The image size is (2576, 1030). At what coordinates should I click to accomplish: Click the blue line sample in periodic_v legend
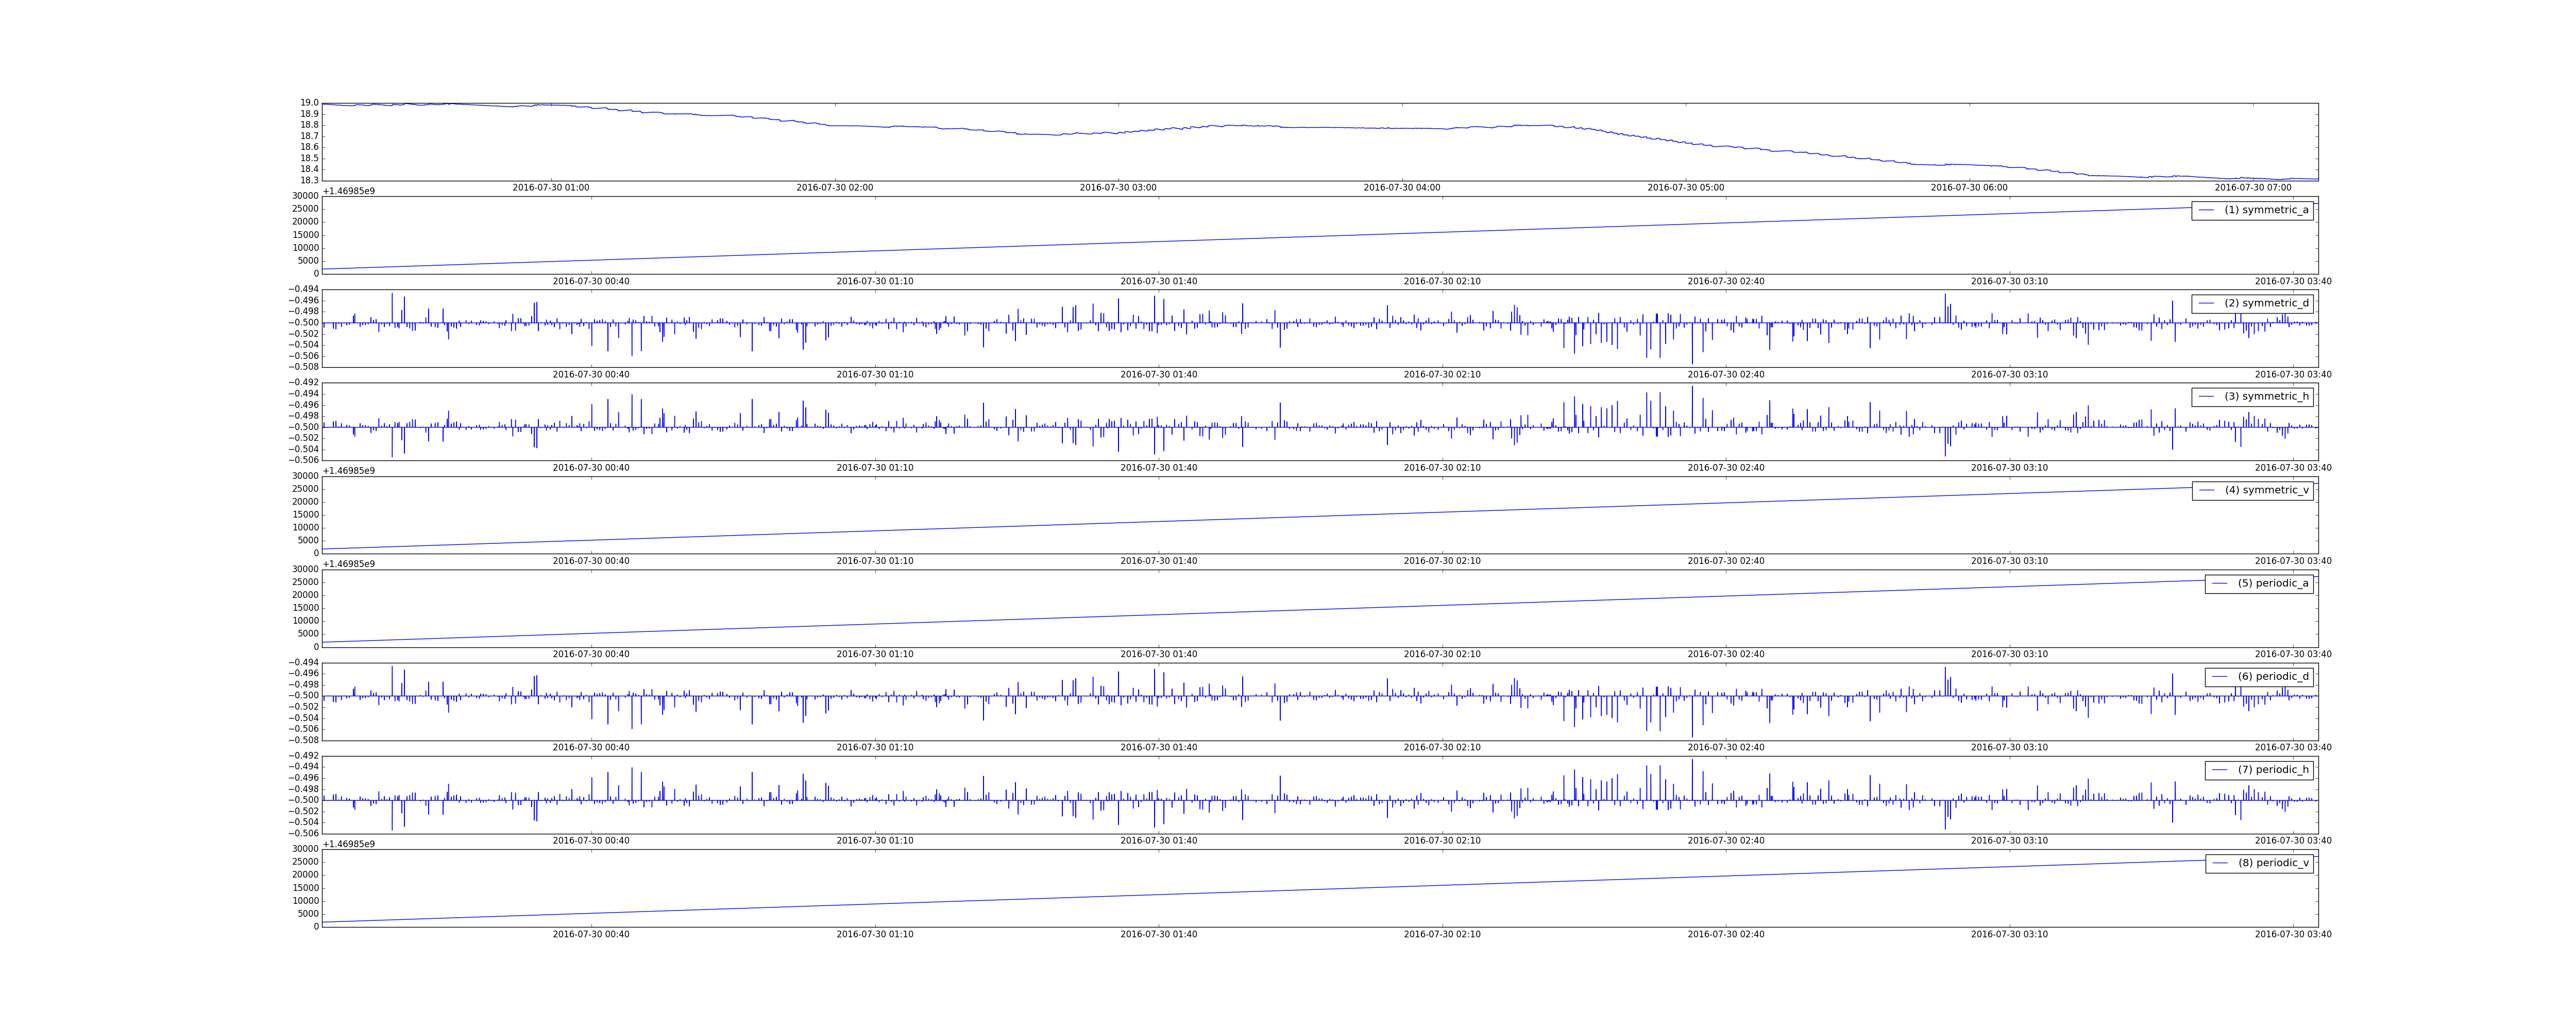tap(2219, 863)
